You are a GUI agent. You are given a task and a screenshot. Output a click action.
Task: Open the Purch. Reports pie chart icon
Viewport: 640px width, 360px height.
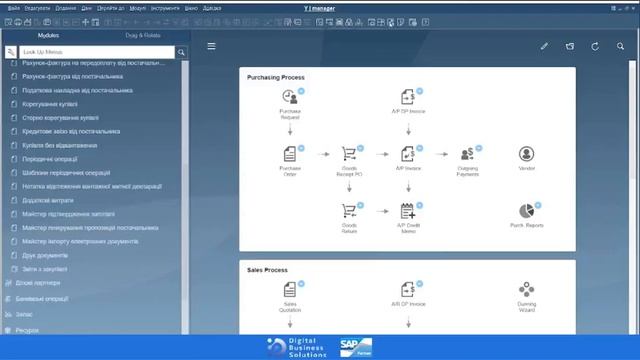[x=527, y=211]
